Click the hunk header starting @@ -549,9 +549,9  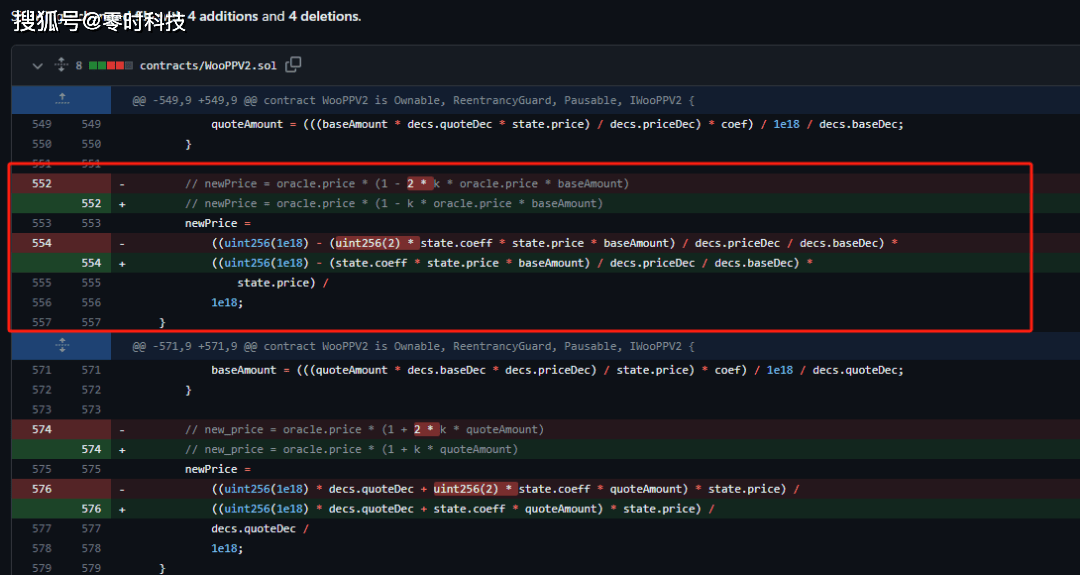click(413, 101)
